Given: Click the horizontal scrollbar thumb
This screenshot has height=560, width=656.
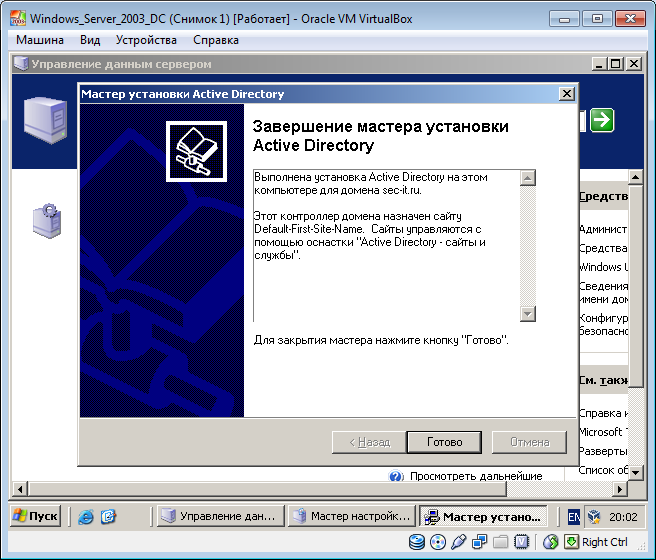Looking at the screenshot, I should tap(267, 488).
